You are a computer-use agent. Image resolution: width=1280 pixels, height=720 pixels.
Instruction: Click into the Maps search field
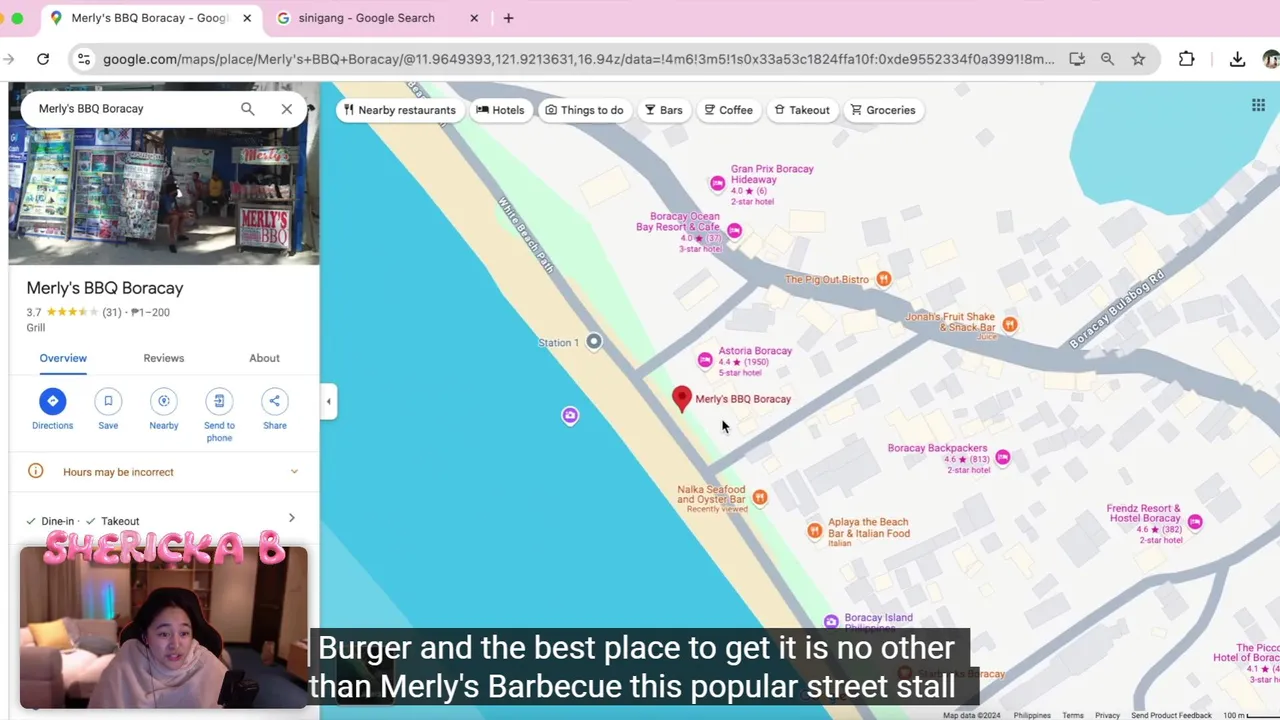click(x=135, y=109)
